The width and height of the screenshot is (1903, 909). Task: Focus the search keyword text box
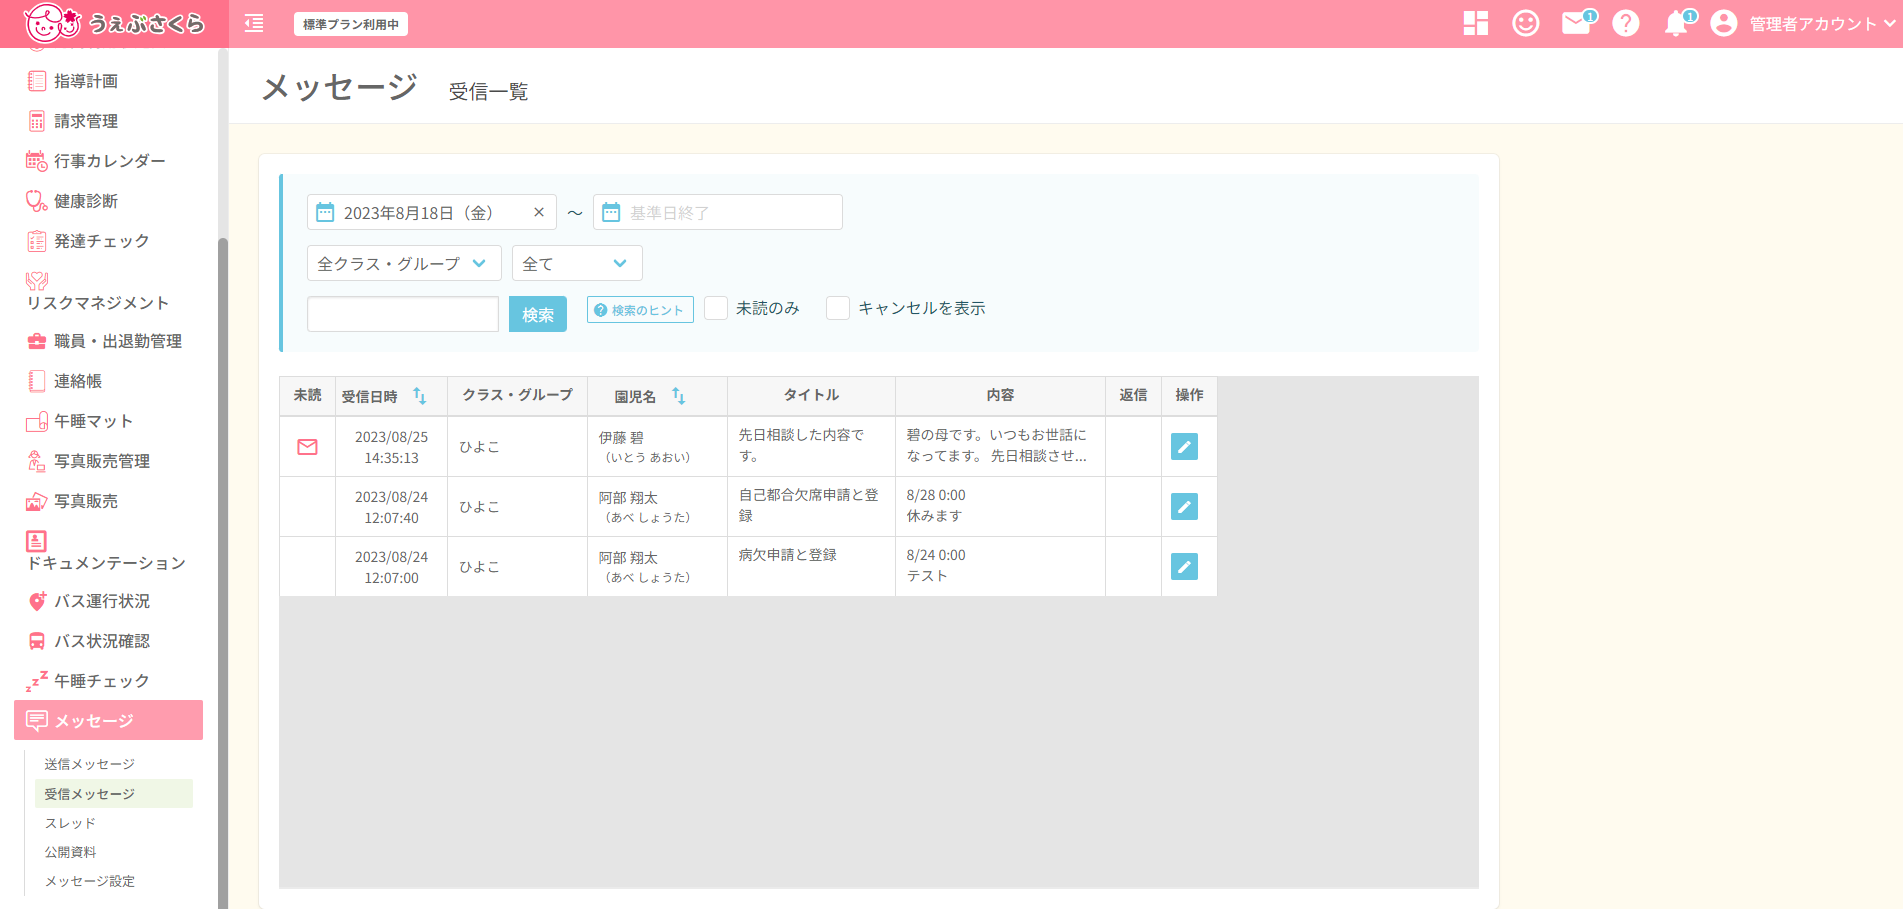click(x=403, y=314)
